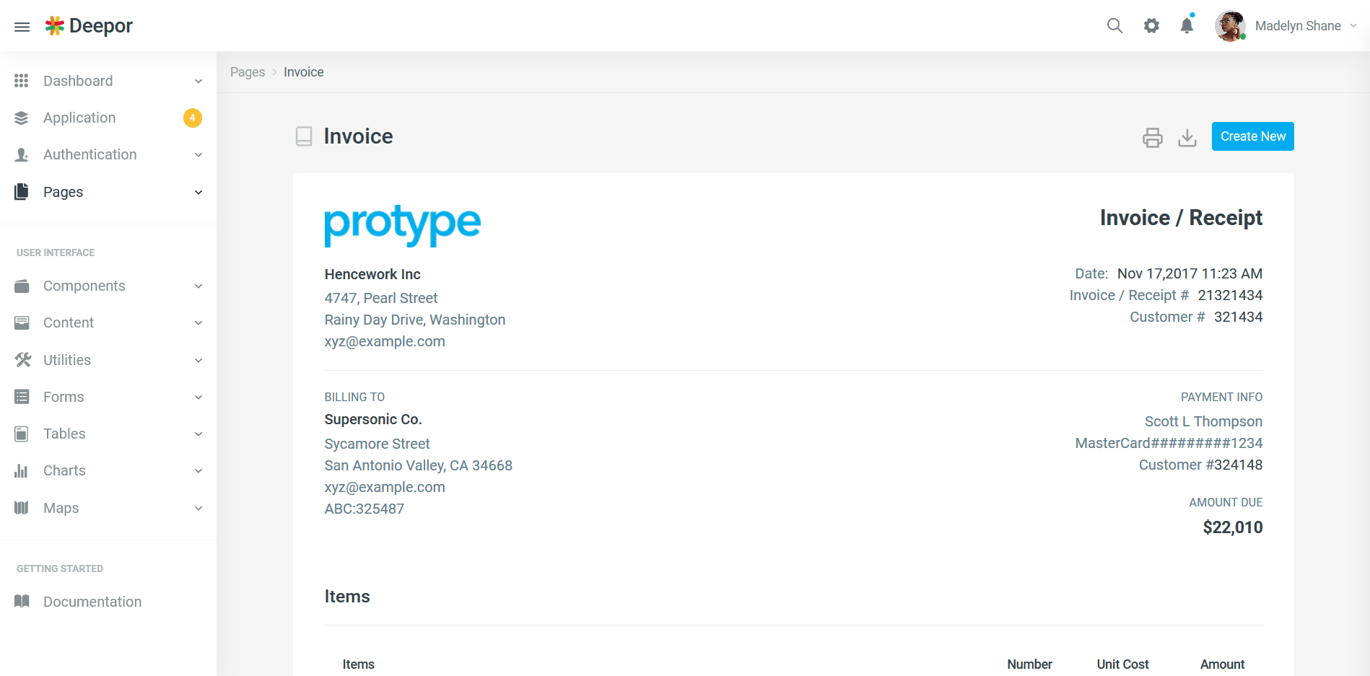Click the Invoice breadcrumb

[x=303, y=72]
